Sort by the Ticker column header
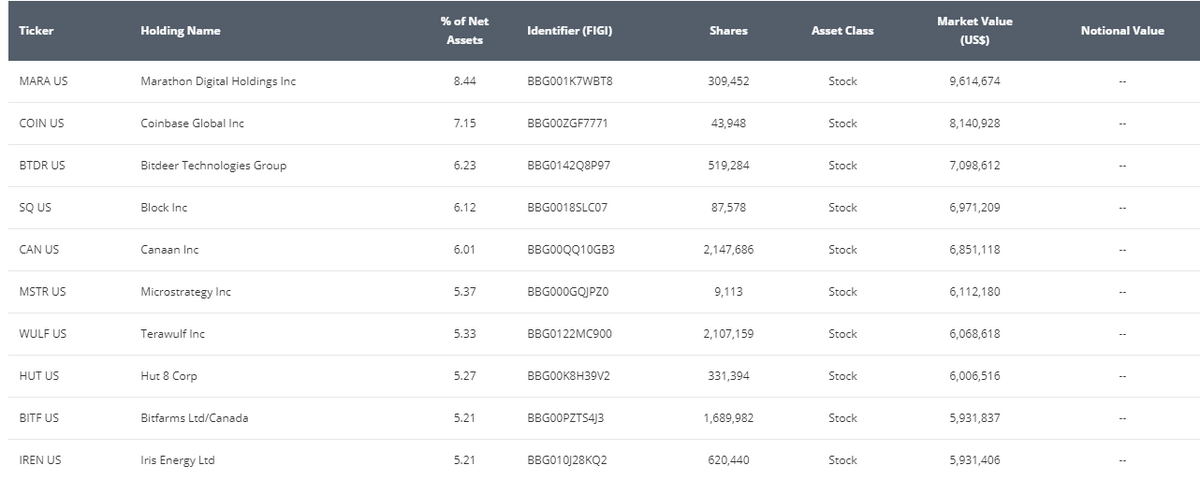 pyautogui.click(x=36, y=31)
